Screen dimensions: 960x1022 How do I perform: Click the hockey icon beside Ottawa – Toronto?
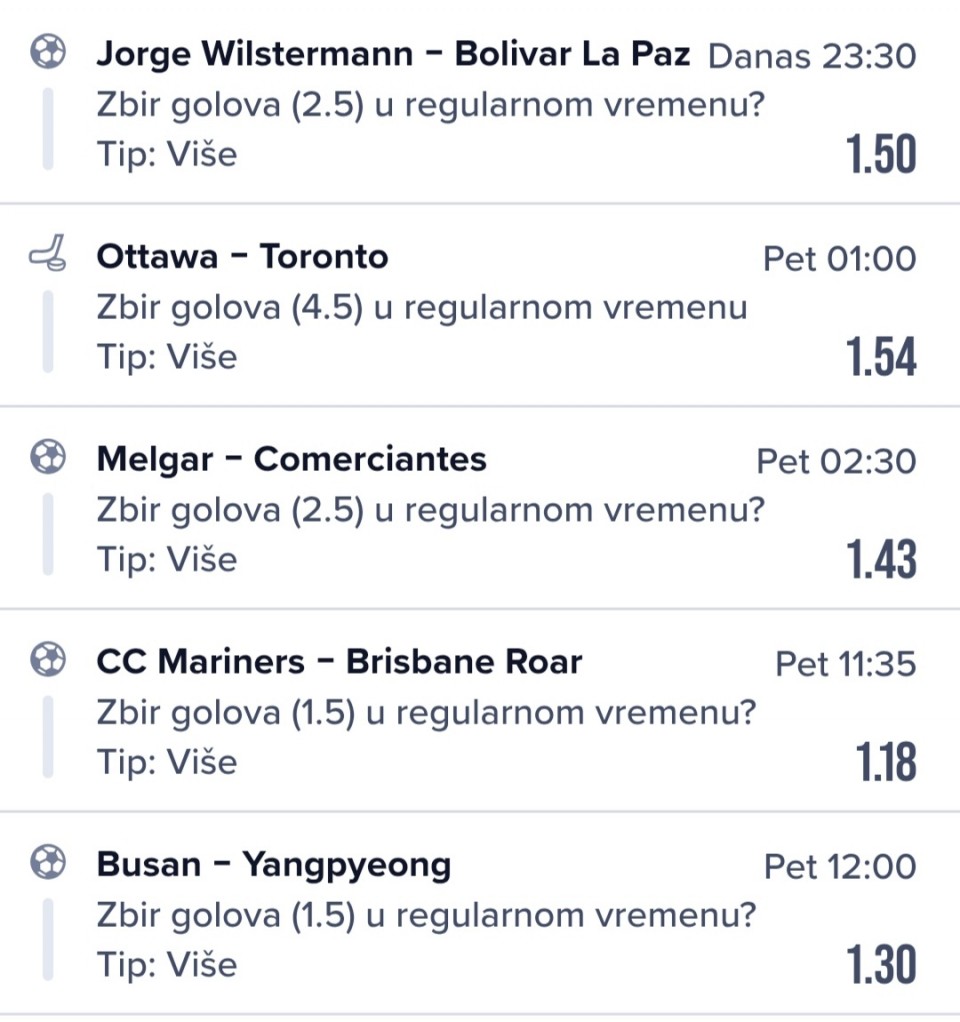48,253
